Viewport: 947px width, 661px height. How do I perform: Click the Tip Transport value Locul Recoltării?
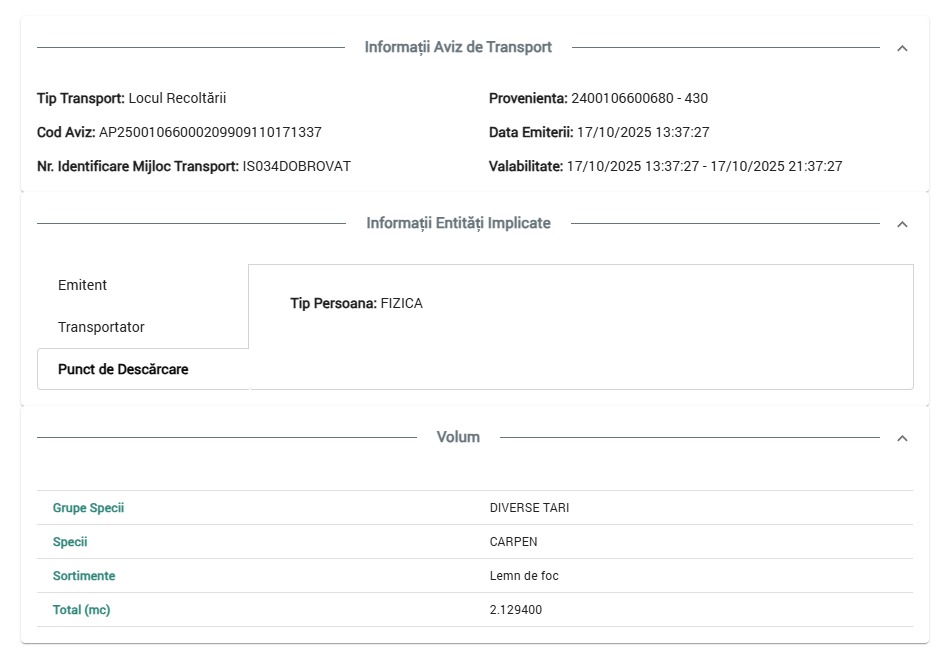point(178,98)
